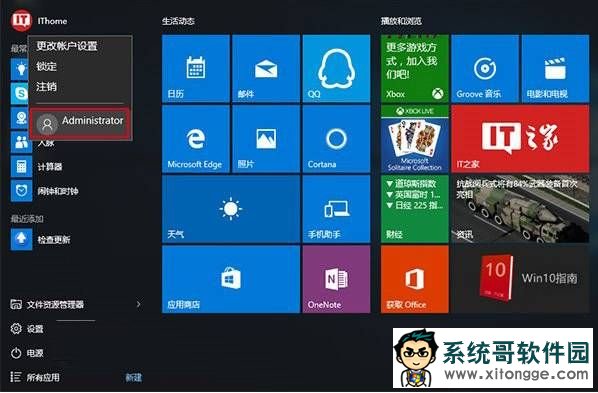598x393 pixels.
Task: Open the Photos (照片) tile
Action: pyautogui.click(x=266, y=139)
